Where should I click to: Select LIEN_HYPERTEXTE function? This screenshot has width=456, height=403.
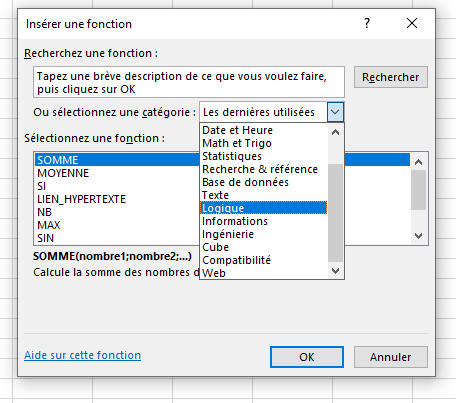click(117, 199)
